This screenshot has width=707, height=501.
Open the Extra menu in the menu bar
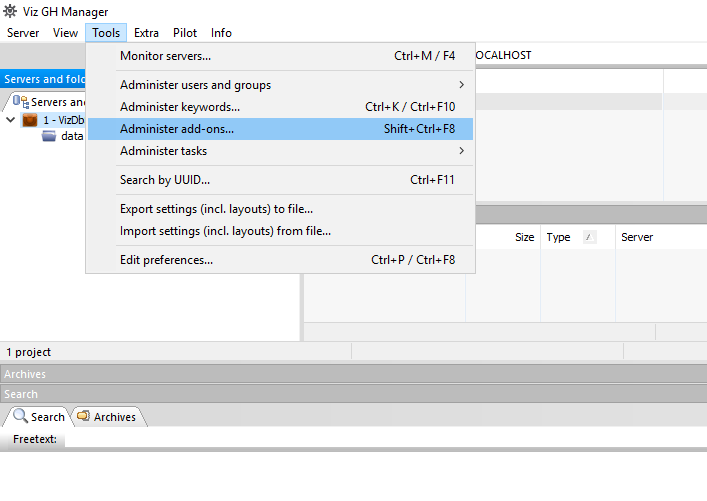(146, 33)
